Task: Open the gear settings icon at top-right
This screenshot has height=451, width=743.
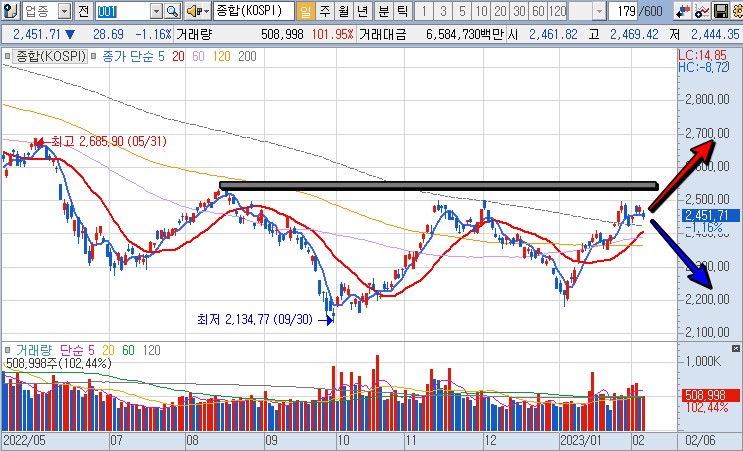Action: click(x=736, y=11)
